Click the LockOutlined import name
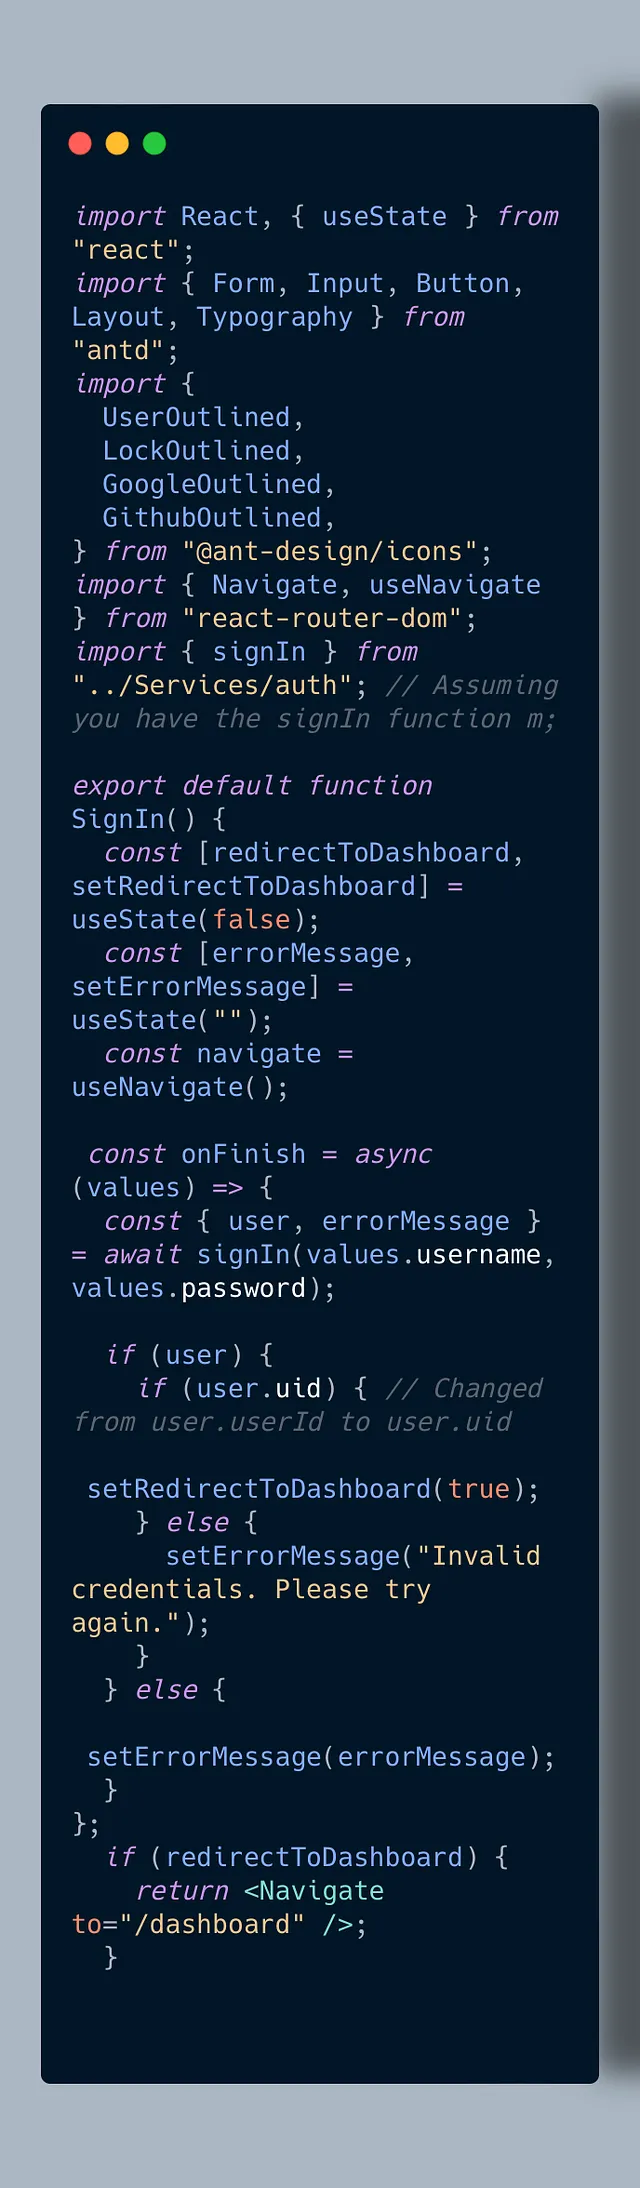Screen dimensions: 640x2188 [196, 451]
